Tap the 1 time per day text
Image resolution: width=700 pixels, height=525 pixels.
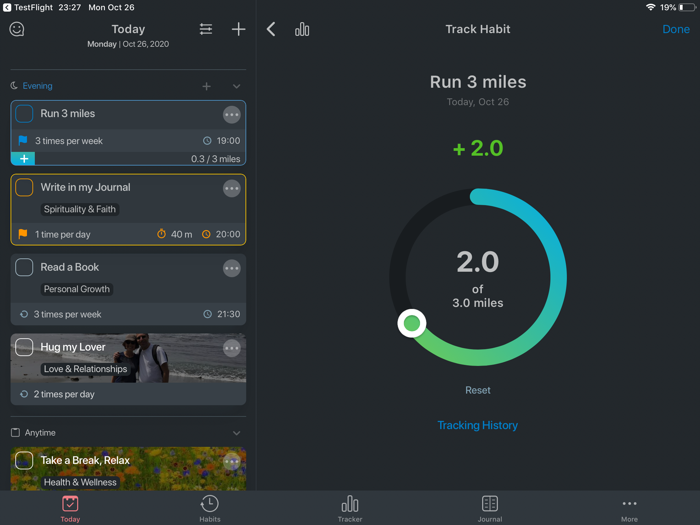tap(62, 234)
